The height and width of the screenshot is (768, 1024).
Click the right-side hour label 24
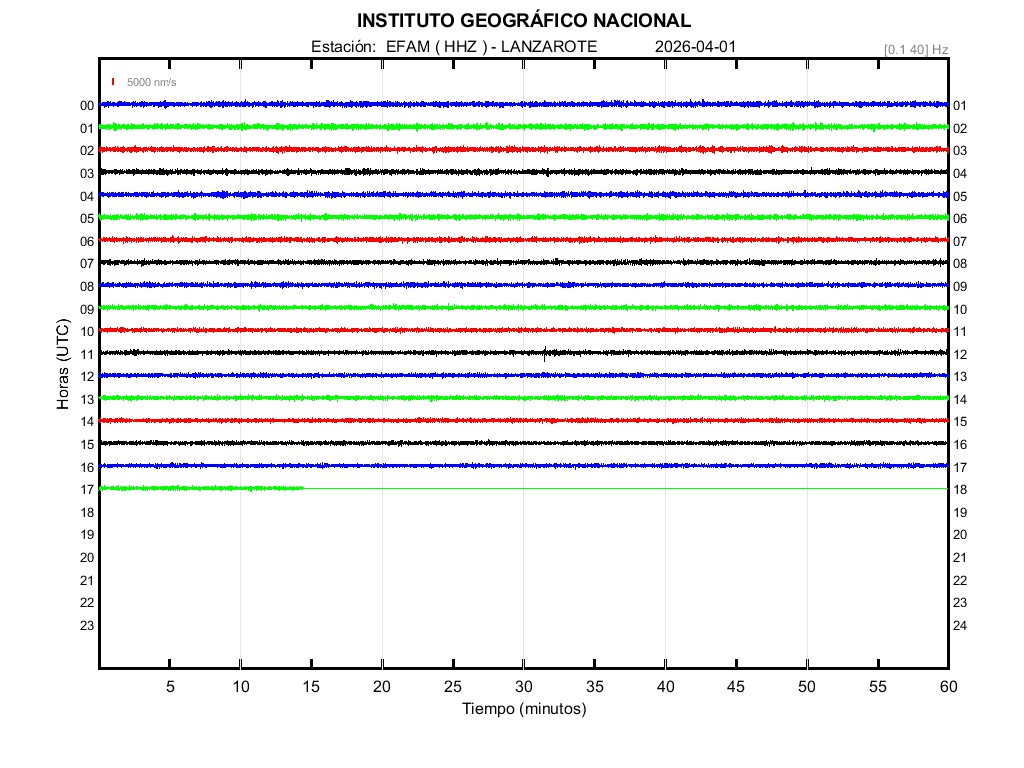(x=960, y=626)
